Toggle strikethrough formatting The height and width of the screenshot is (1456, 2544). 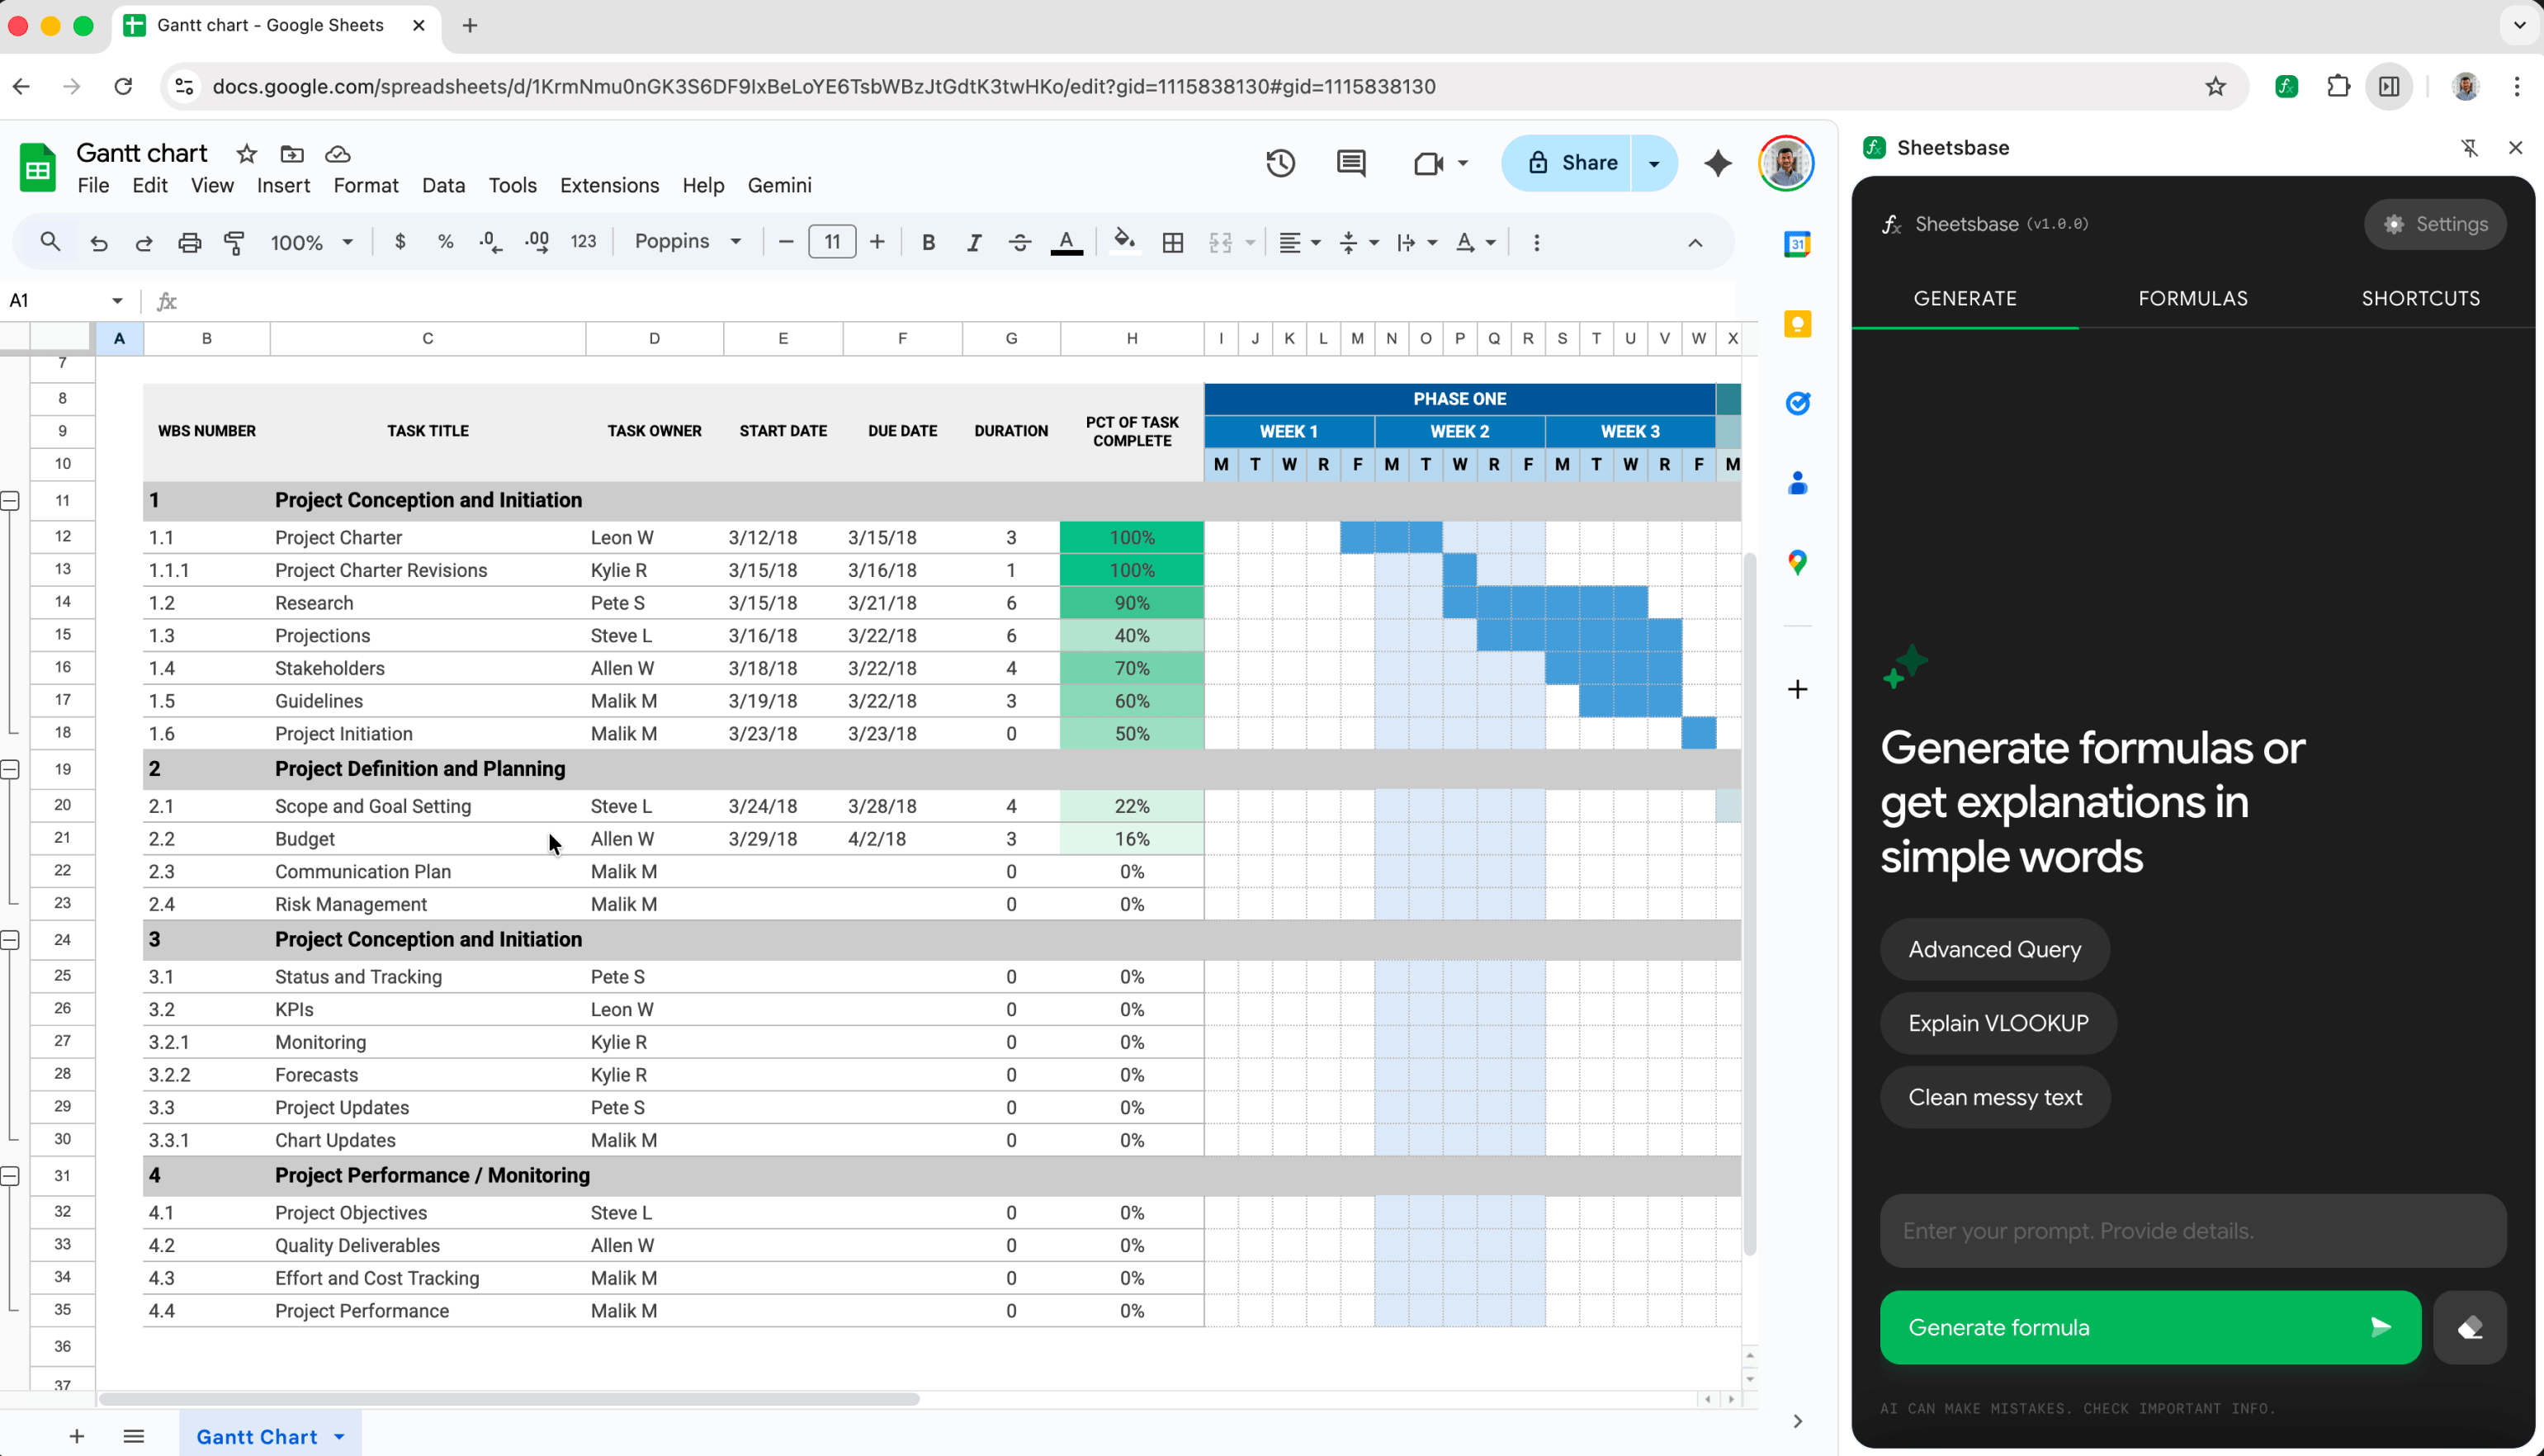click(x=1019, y=241)
